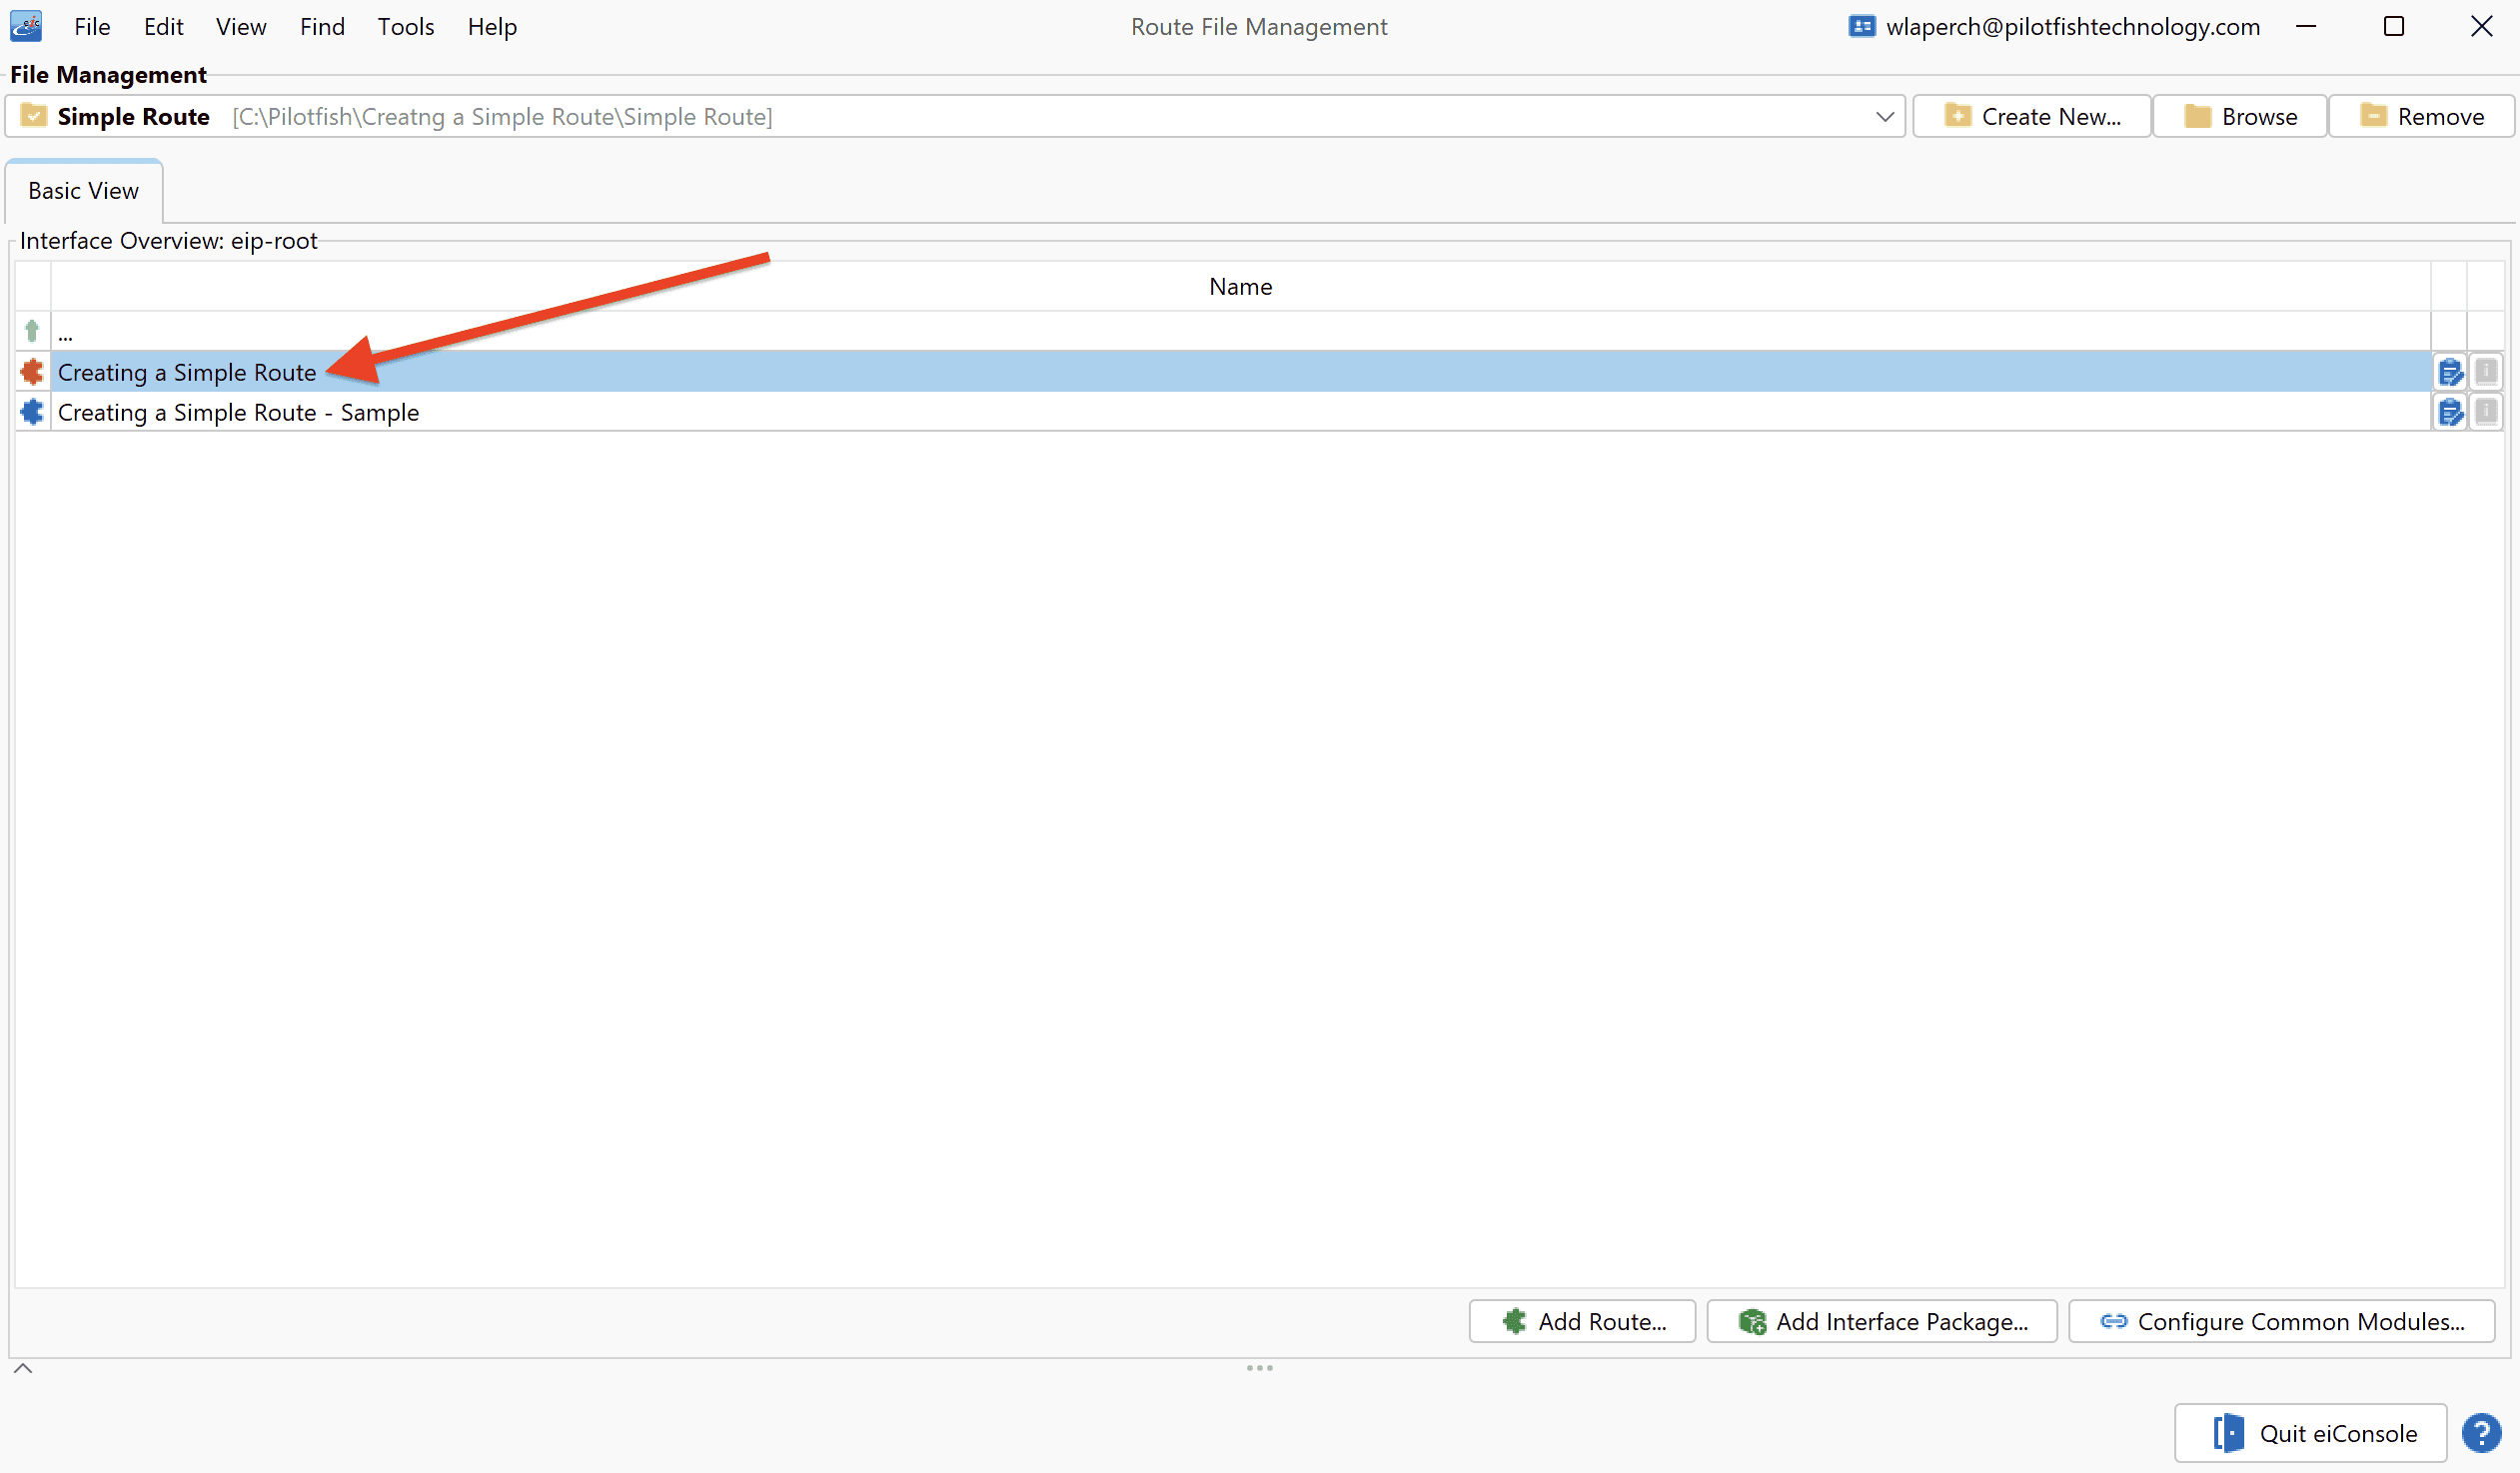Click the Create New... button

tap(2031, 116)
